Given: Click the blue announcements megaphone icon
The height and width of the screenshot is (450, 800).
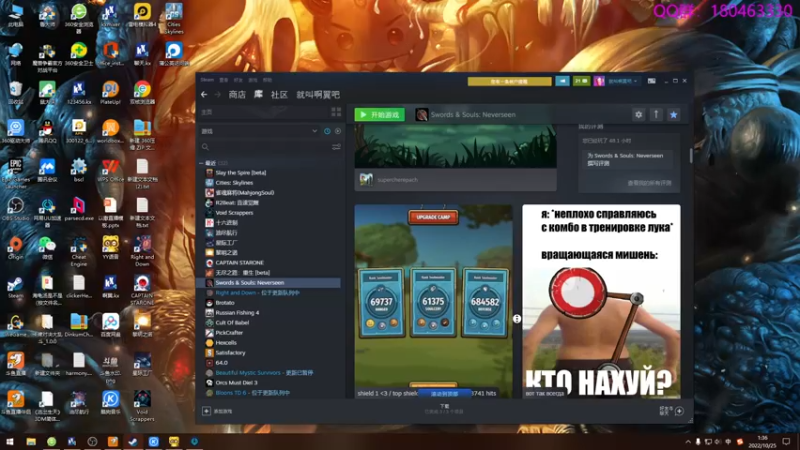Looking at the screenshot, I should coord(562,81).
